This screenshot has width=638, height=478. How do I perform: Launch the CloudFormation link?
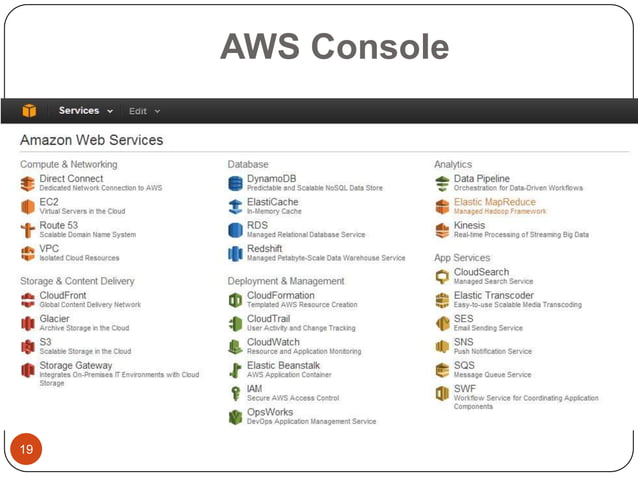[x=281, y=295]
